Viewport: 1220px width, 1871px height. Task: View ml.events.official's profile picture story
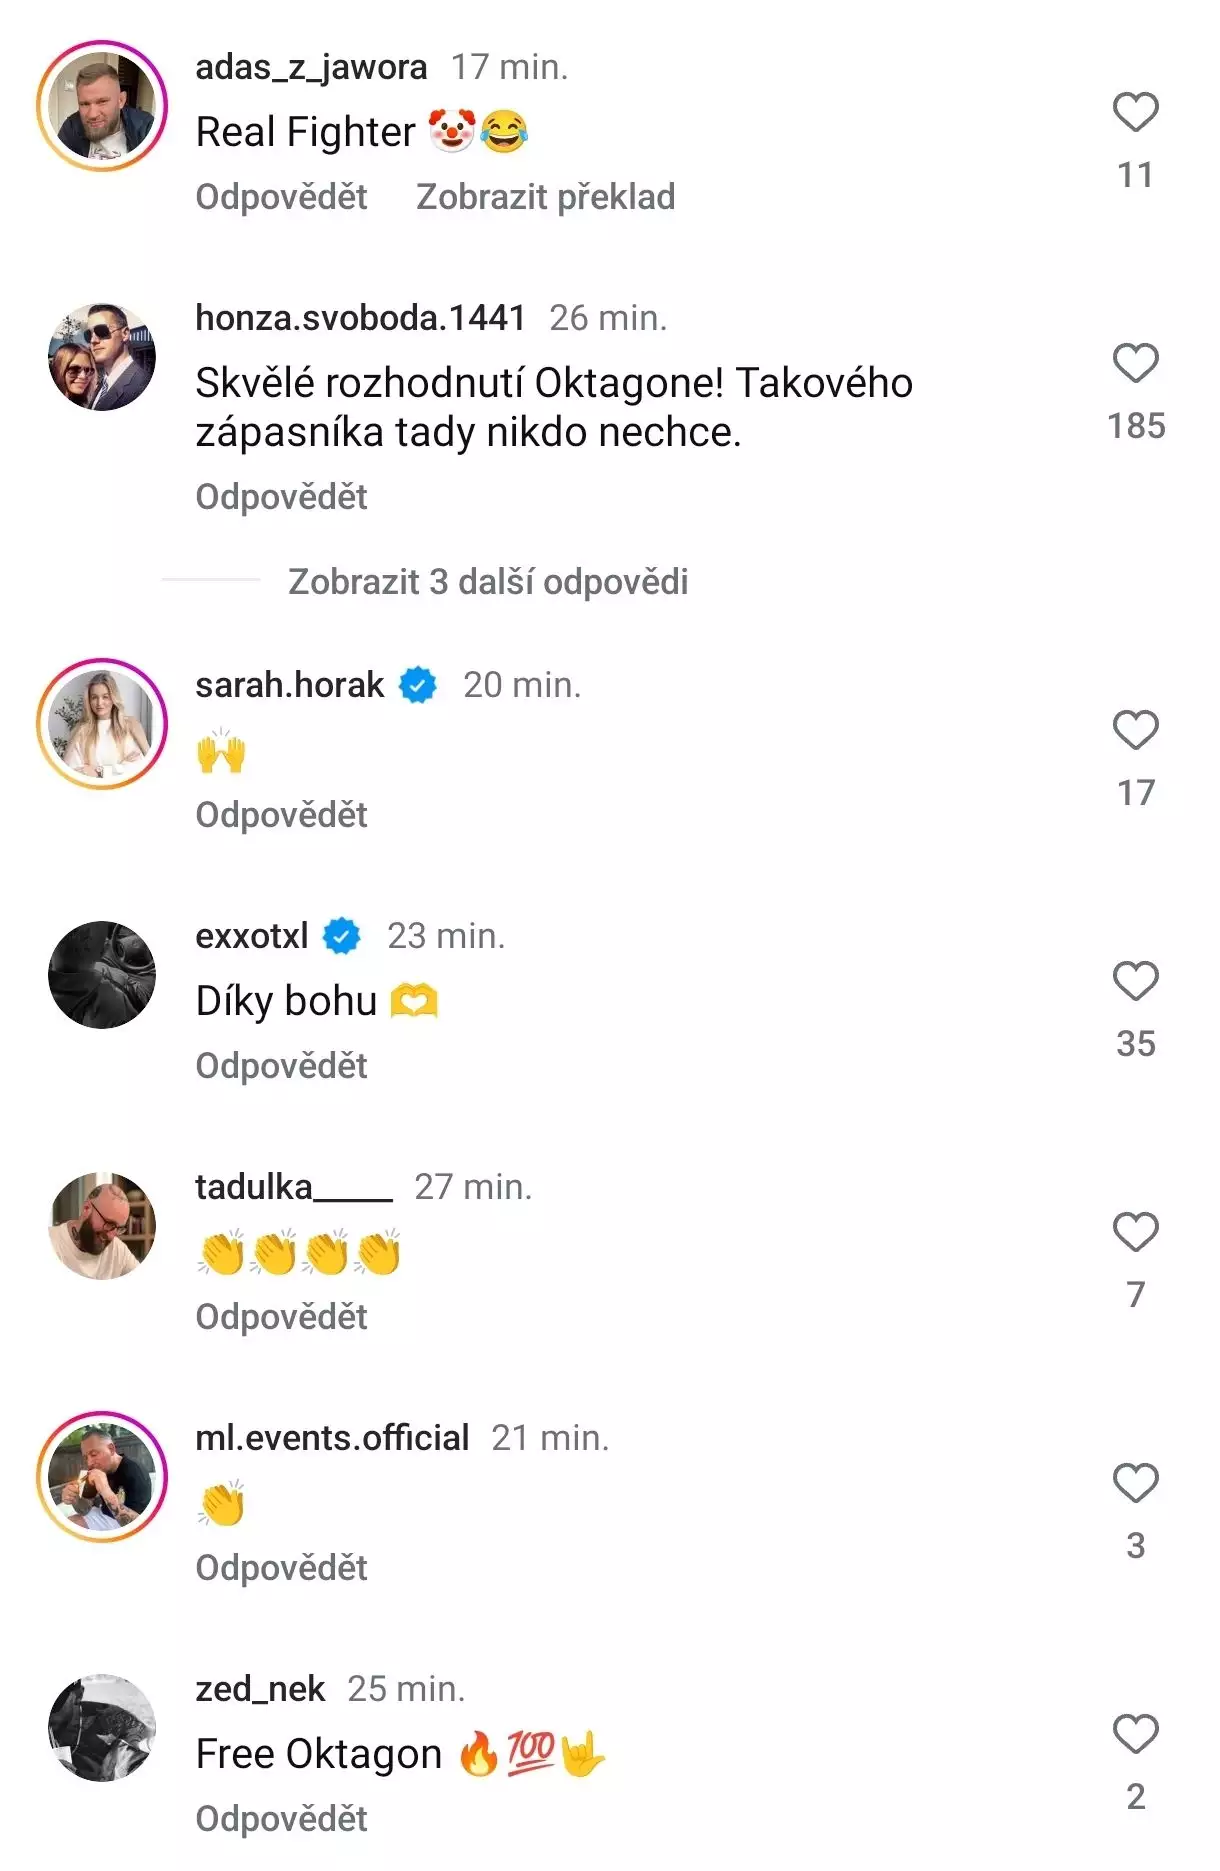pyautogui.click(x=102, y=1477)
